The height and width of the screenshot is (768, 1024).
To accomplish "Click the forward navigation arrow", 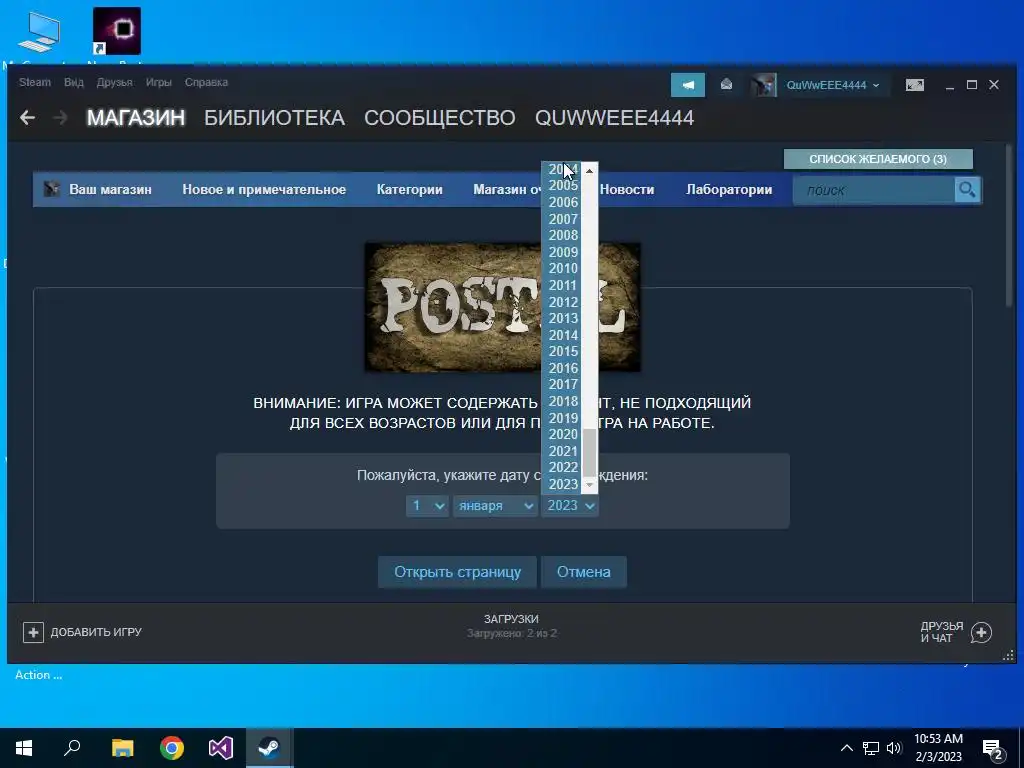I will [x=60, y=118].
